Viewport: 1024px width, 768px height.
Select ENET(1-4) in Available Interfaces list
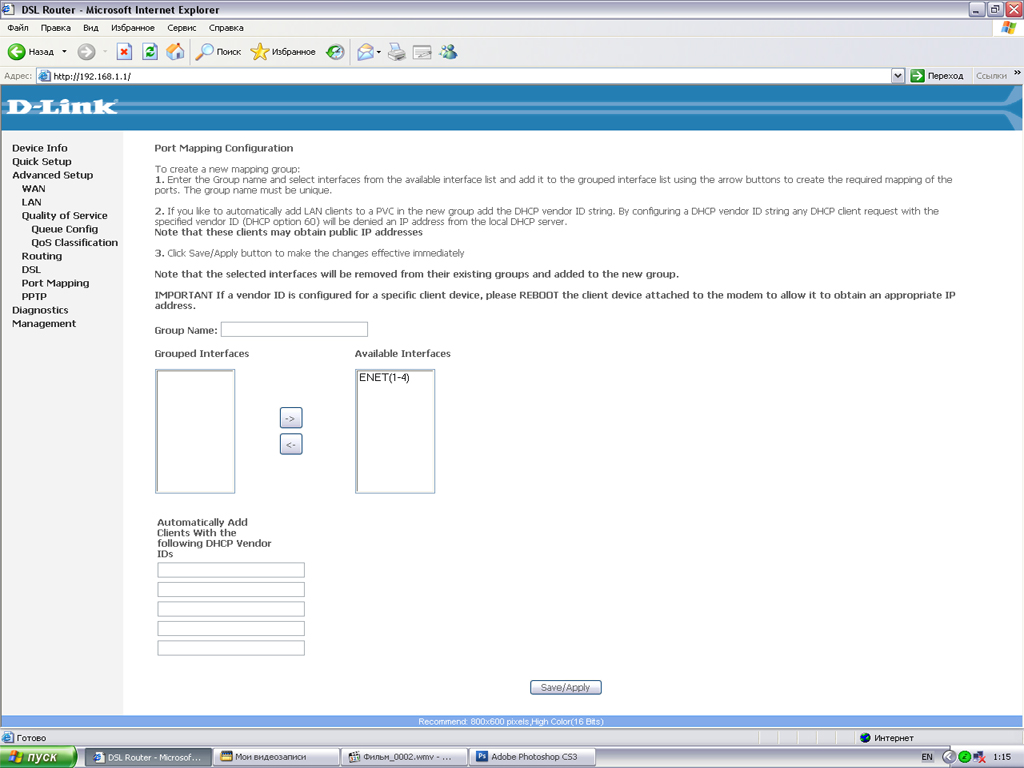point(384,378)
